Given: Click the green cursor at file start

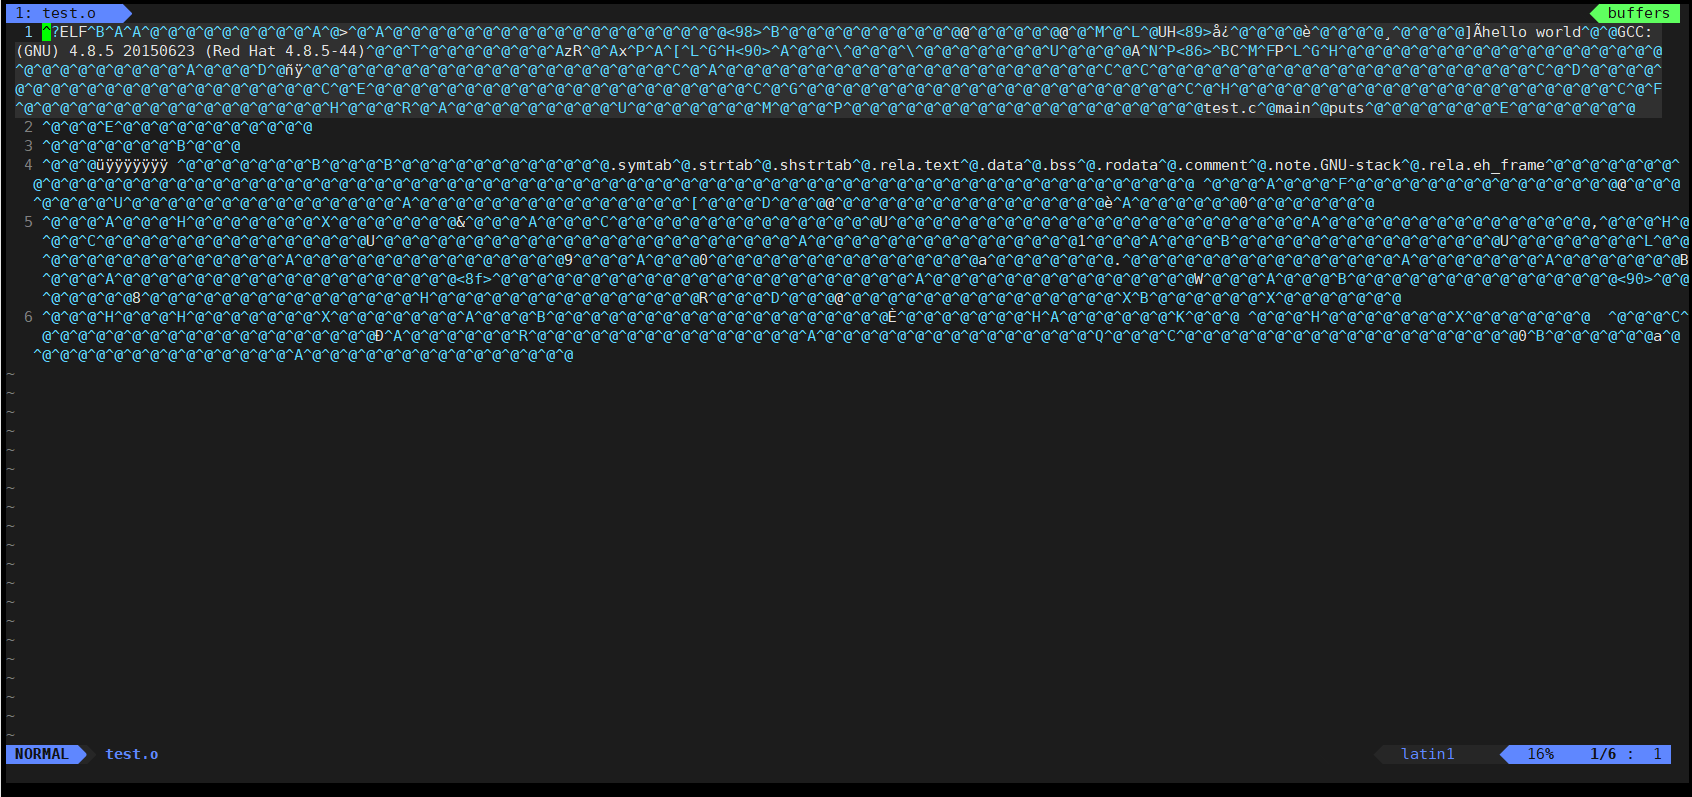Looking at the screenshot, I should point(47,32).
